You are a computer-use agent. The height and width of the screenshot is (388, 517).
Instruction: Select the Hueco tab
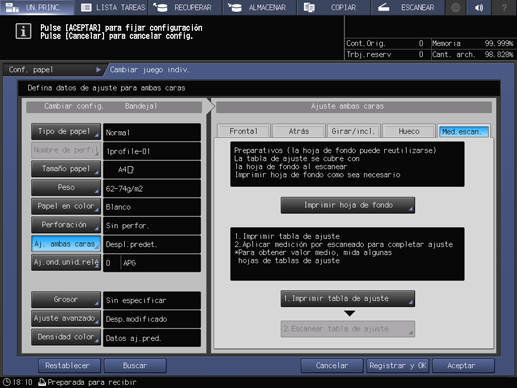(409, 131)
